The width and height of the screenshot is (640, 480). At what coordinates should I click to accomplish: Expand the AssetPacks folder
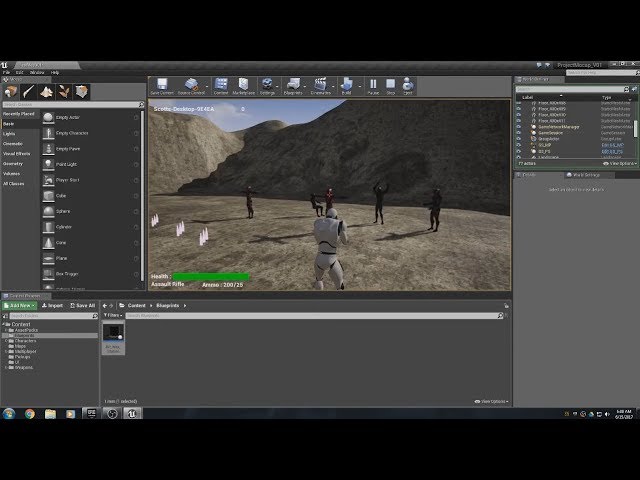coord(6,330)
